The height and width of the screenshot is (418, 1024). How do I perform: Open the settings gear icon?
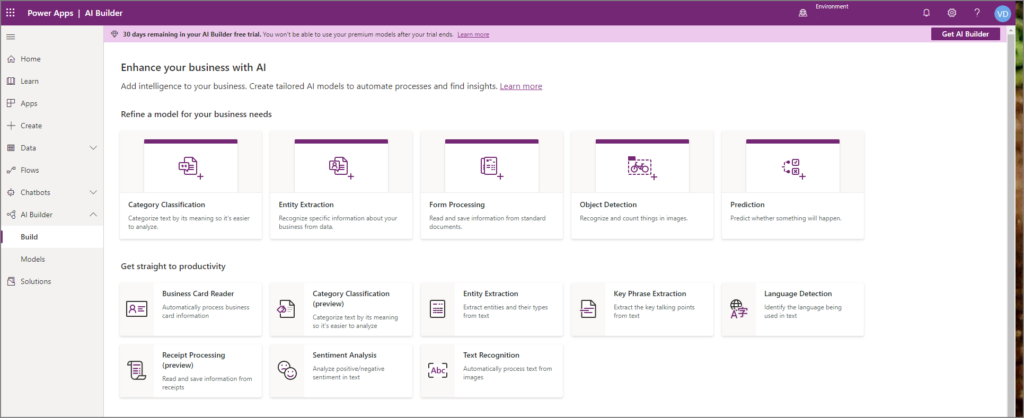coord(952,13)
